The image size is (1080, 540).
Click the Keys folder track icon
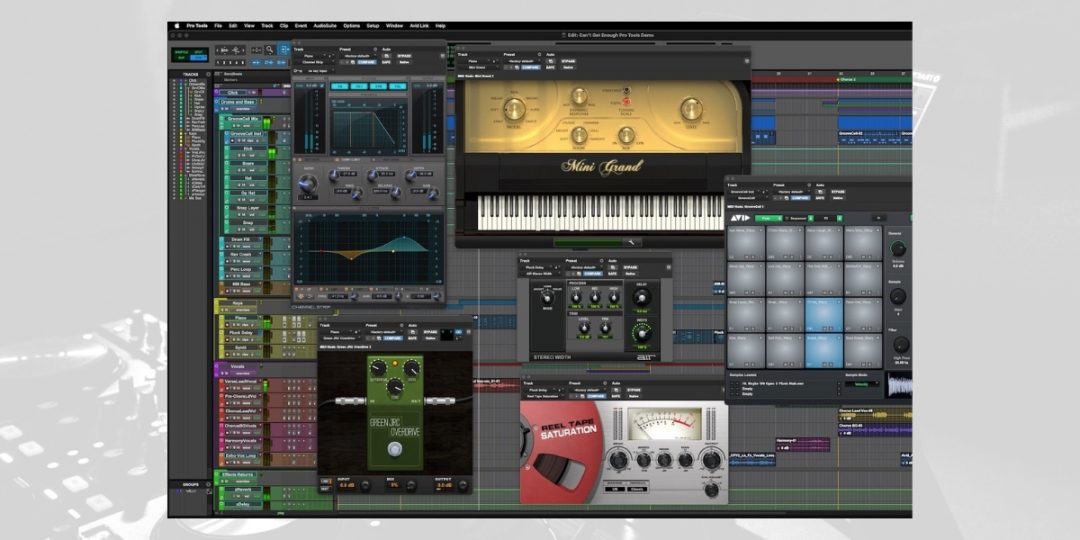click(217, 301)
